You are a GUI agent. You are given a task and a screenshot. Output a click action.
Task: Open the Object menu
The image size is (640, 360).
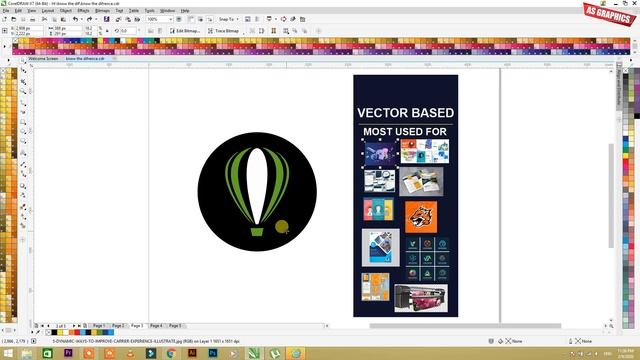[66, 11]
